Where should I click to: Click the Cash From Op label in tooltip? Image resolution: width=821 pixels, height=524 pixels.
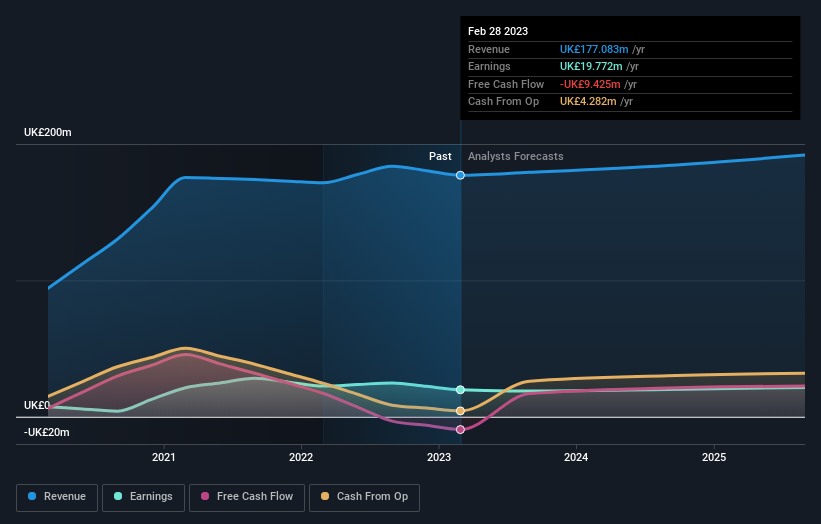pos(503,102)
